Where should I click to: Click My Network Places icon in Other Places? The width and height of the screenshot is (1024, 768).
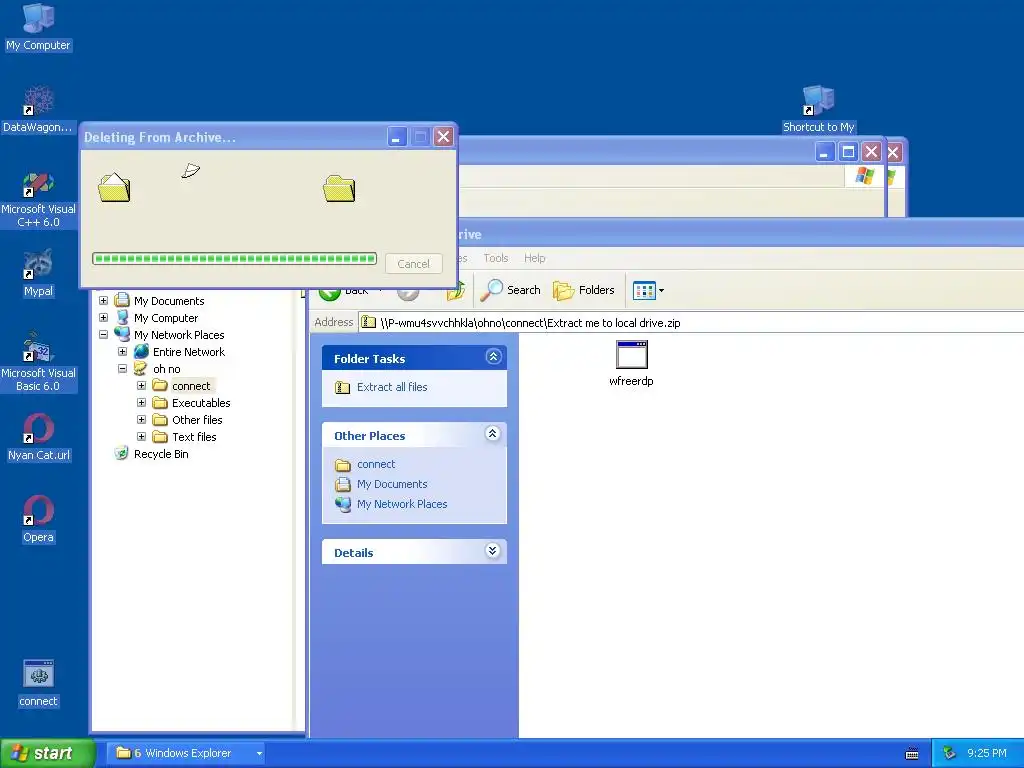click(x=343, y=504)
